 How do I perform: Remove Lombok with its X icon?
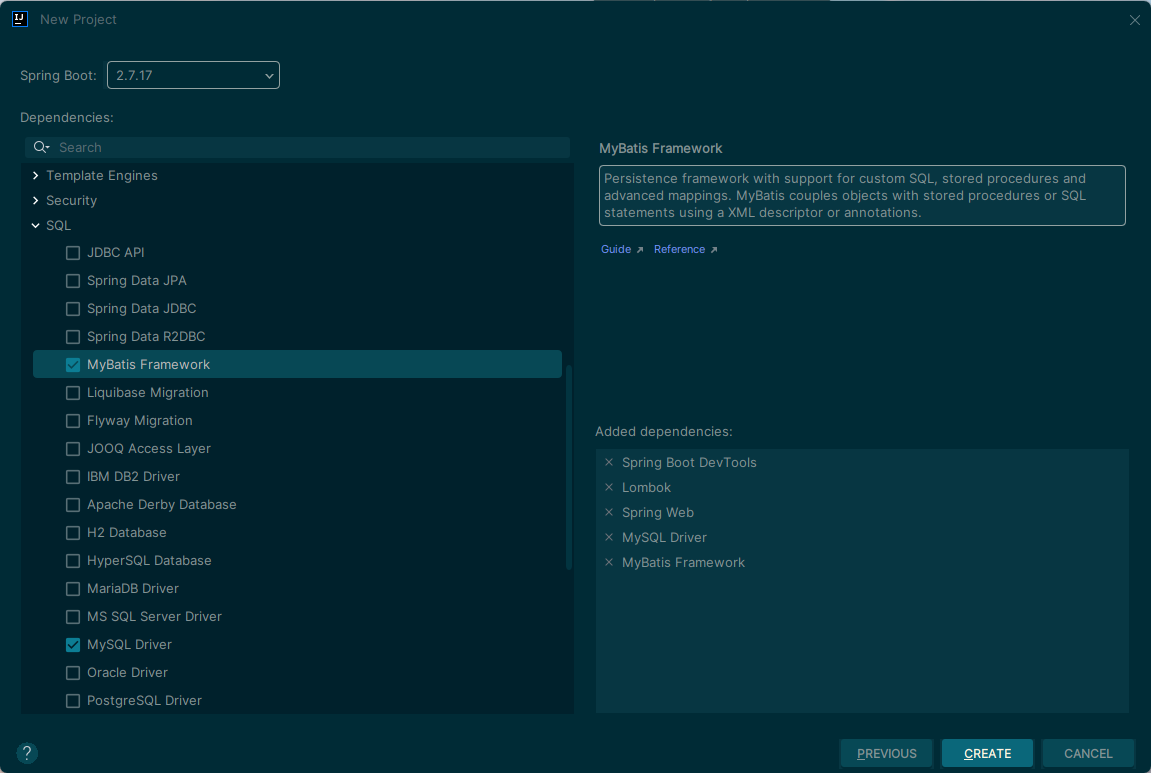[x=609, y=487]
